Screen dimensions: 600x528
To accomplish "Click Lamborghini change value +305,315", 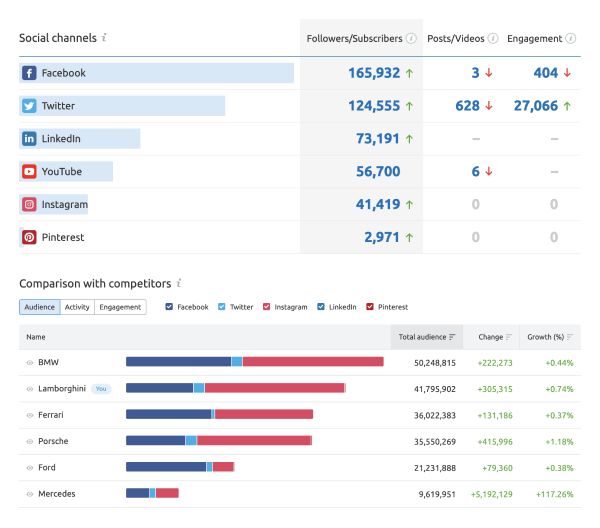I will coord(495,389).
